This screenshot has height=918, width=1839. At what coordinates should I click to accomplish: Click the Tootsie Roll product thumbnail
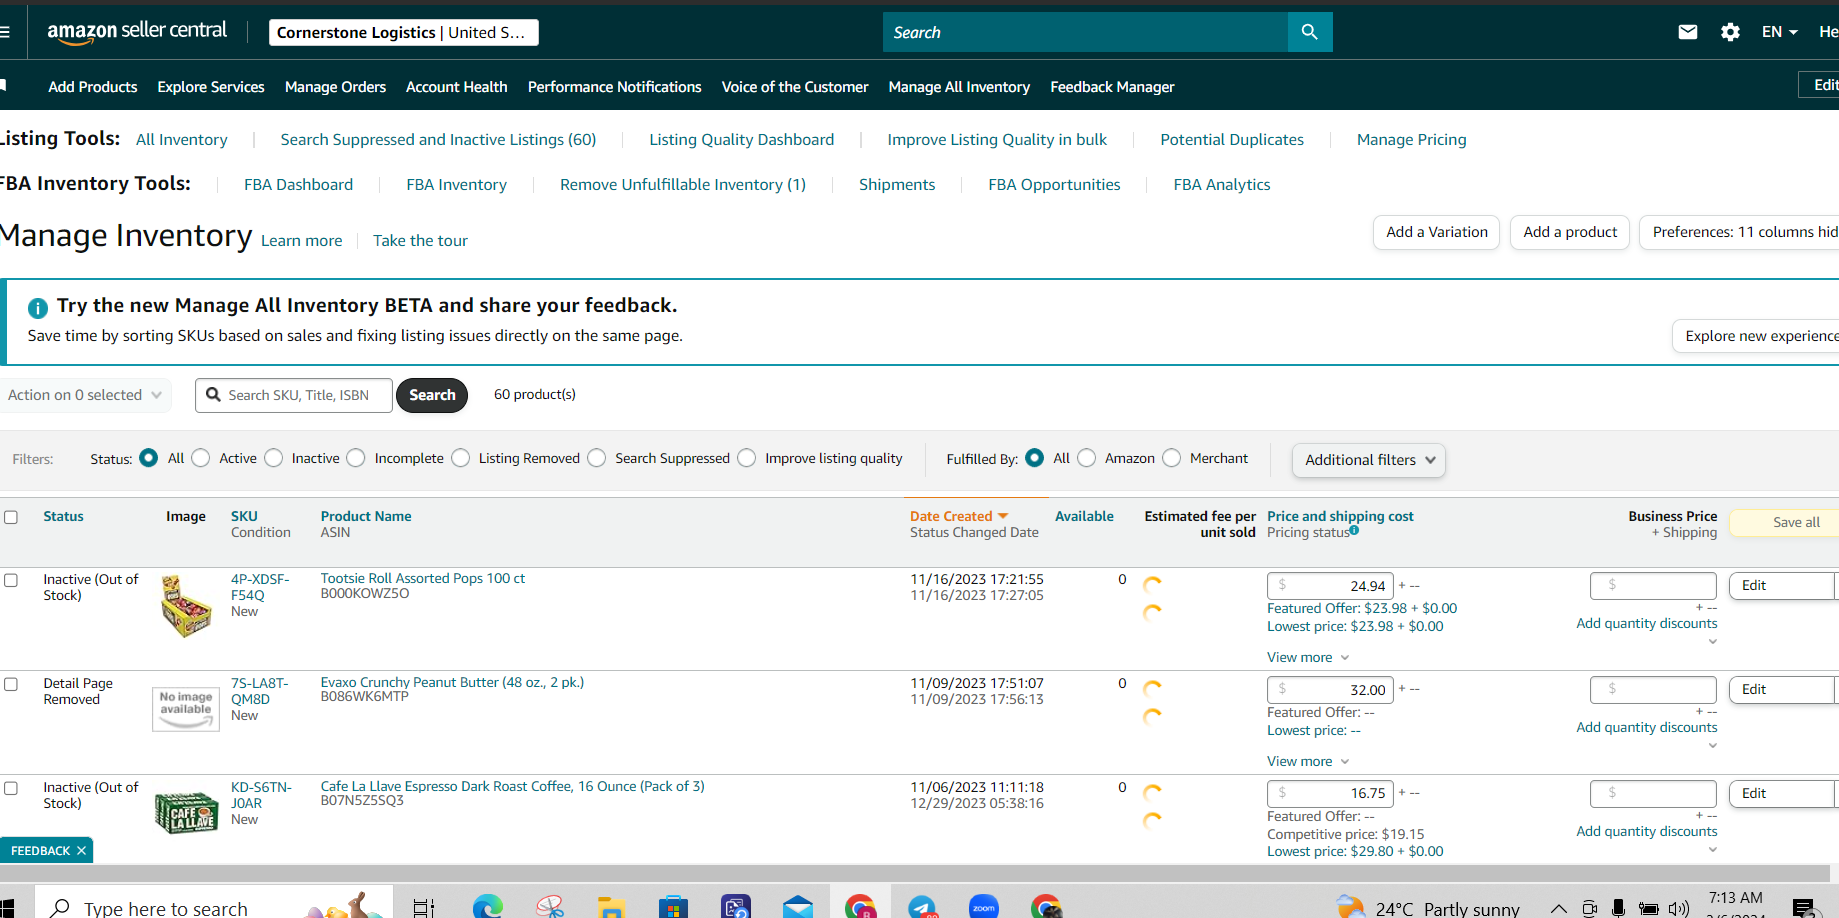(x=186, y=606)
